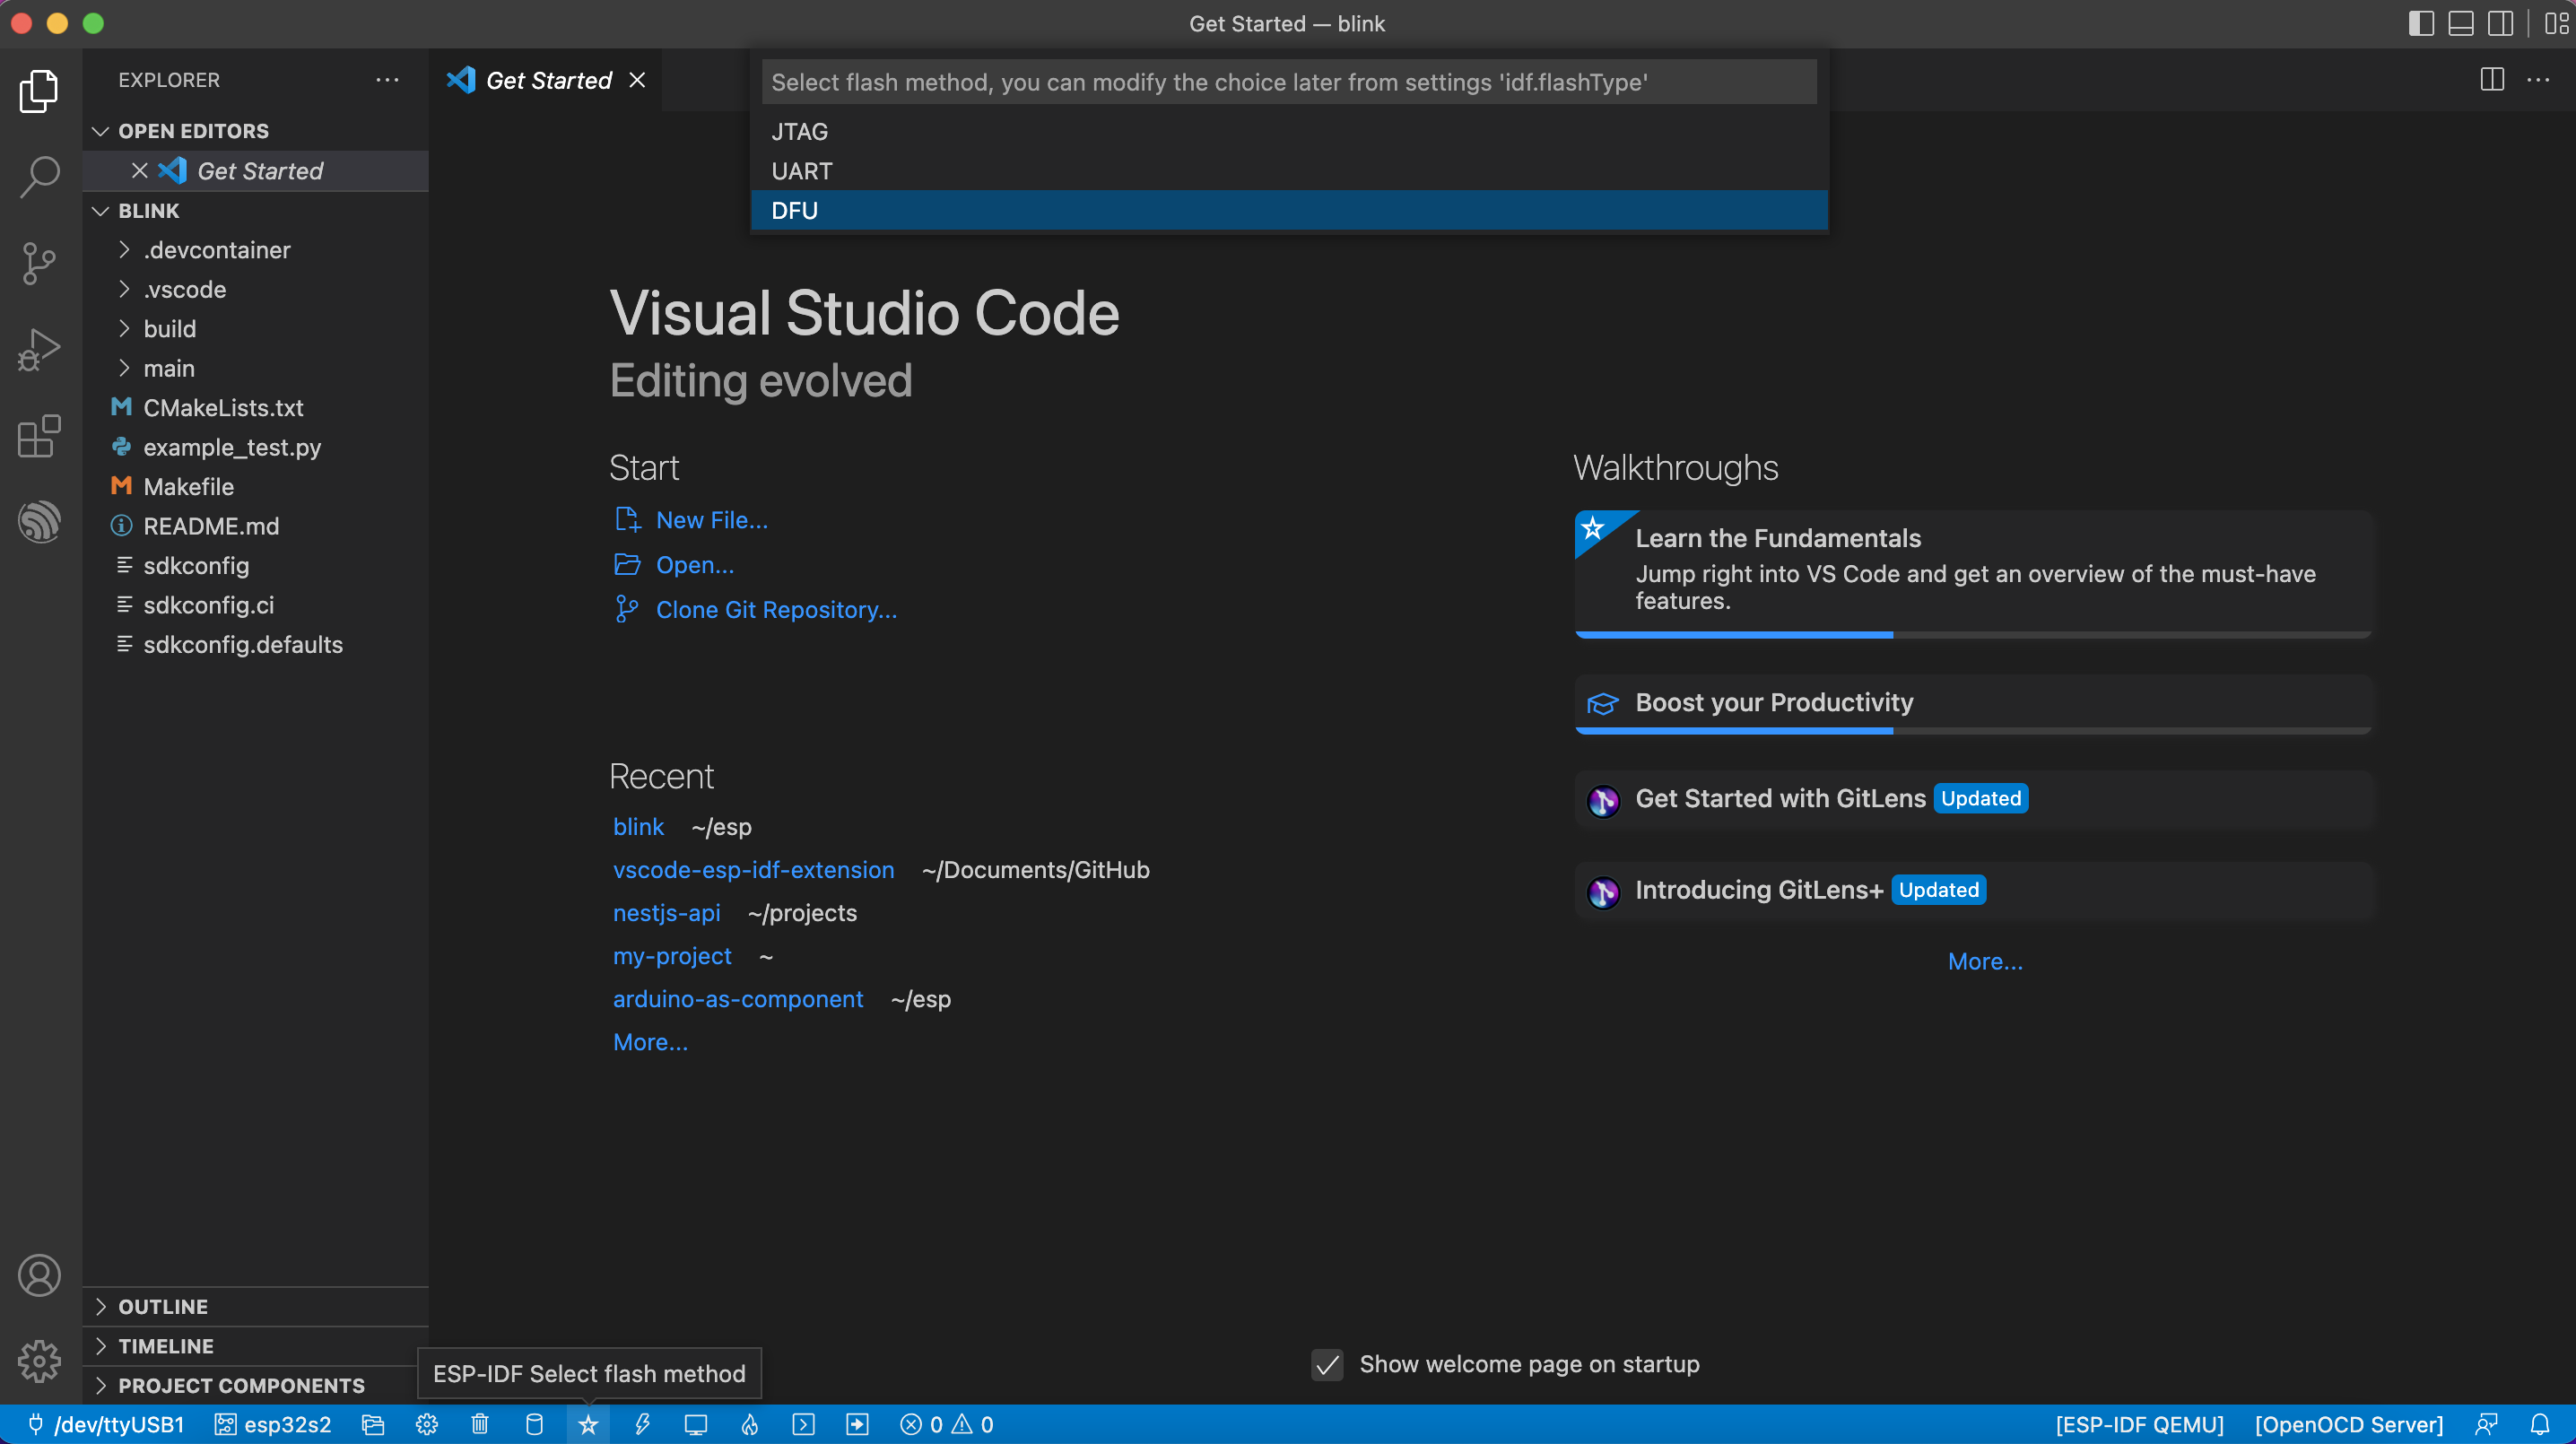Run full clean with the trash icon
Viewport: 2576px width, 1444px height.
479,1424
